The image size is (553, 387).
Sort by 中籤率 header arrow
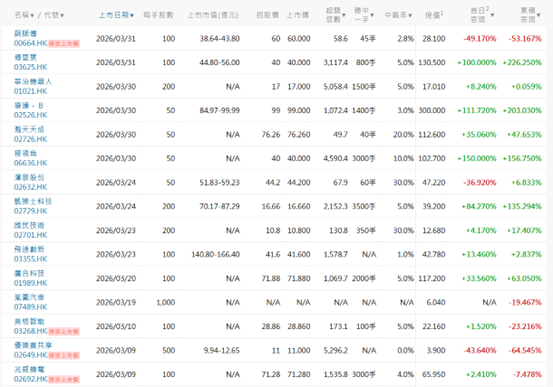click(x=410, y=16)
